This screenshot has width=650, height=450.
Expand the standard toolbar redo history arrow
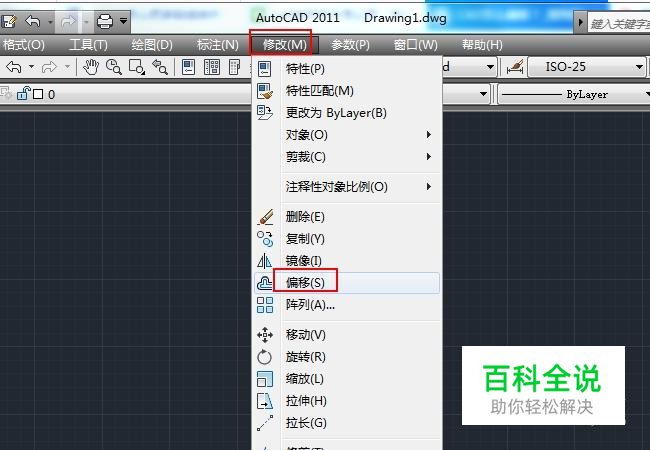pos(67,67)
